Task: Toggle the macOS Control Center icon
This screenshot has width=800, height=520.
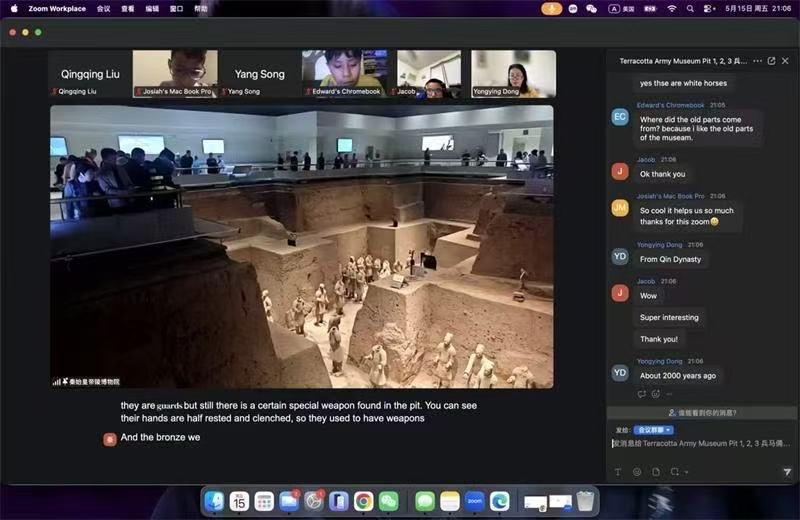Action: (709, 9)
